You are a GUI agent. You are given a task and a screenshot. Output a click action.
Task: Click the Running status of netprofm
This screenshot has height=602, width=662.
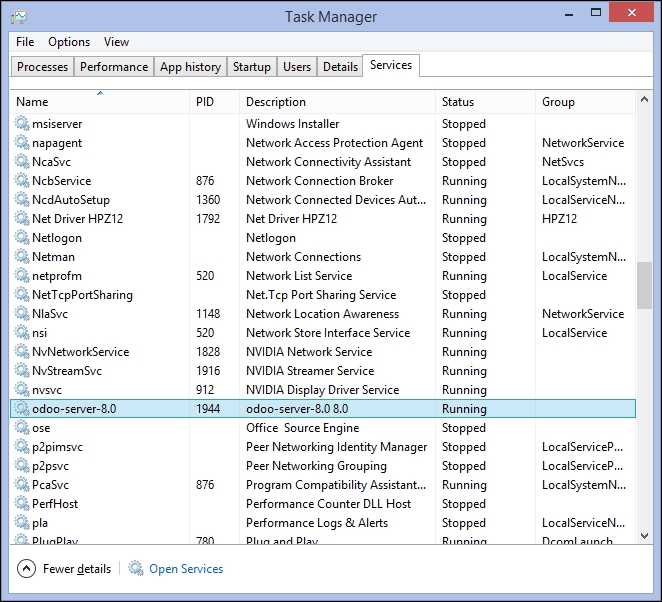pos(464,276)
